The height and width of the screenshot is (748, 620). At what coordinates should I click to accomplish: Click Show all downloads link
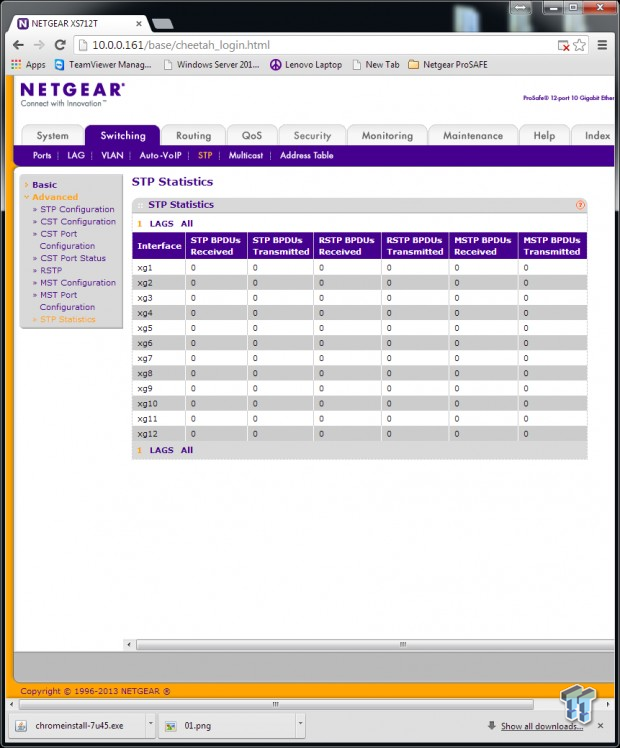541,726
